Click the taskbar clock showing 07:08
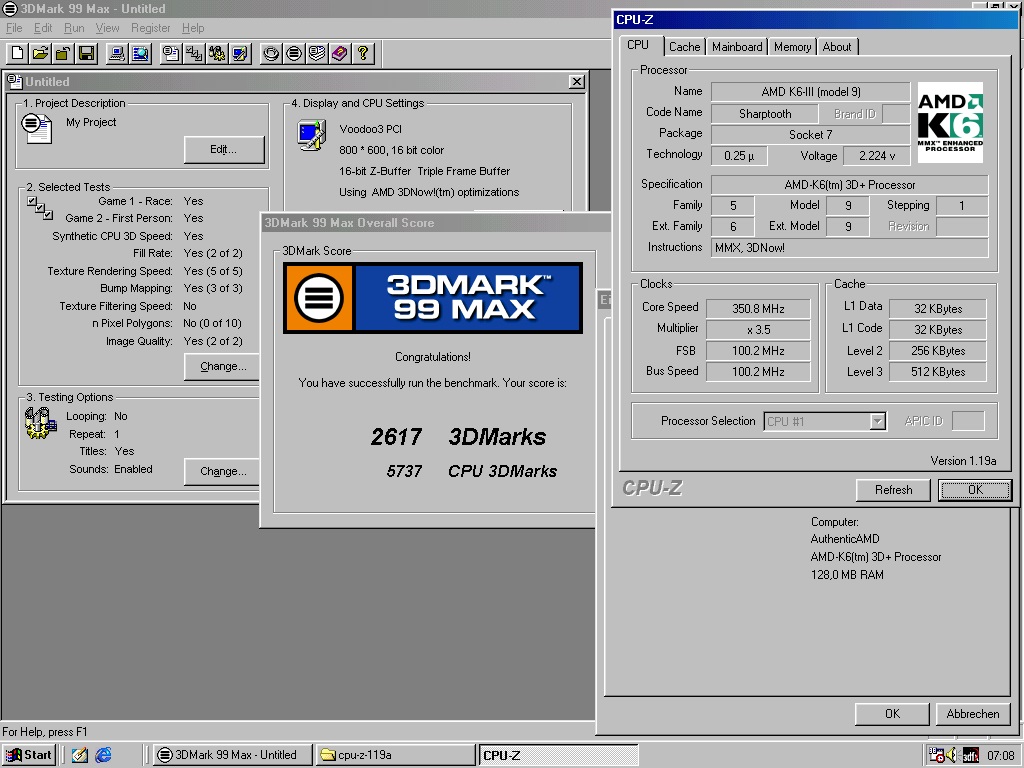The width and height of the screenshot is (1024, 768). 1000,756
